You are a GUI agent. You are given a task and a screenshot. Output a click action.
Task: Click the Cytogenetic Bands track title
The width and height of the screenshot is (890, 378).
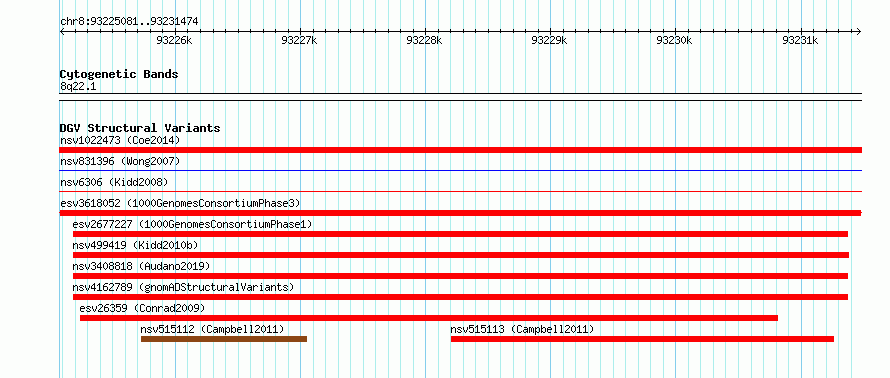119,74
